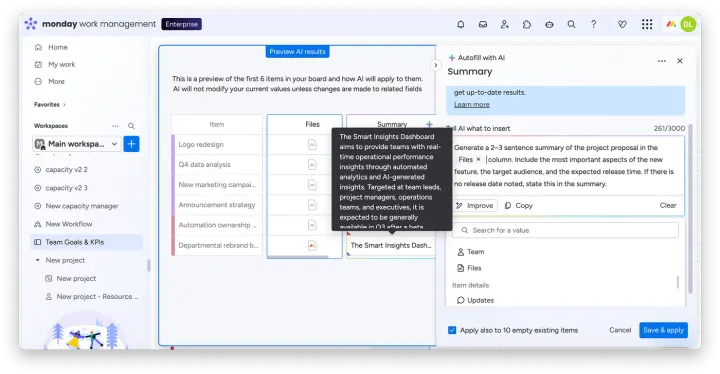Click Save & apply
Viewport: 720px width, 374px height.
coord(664,330)
